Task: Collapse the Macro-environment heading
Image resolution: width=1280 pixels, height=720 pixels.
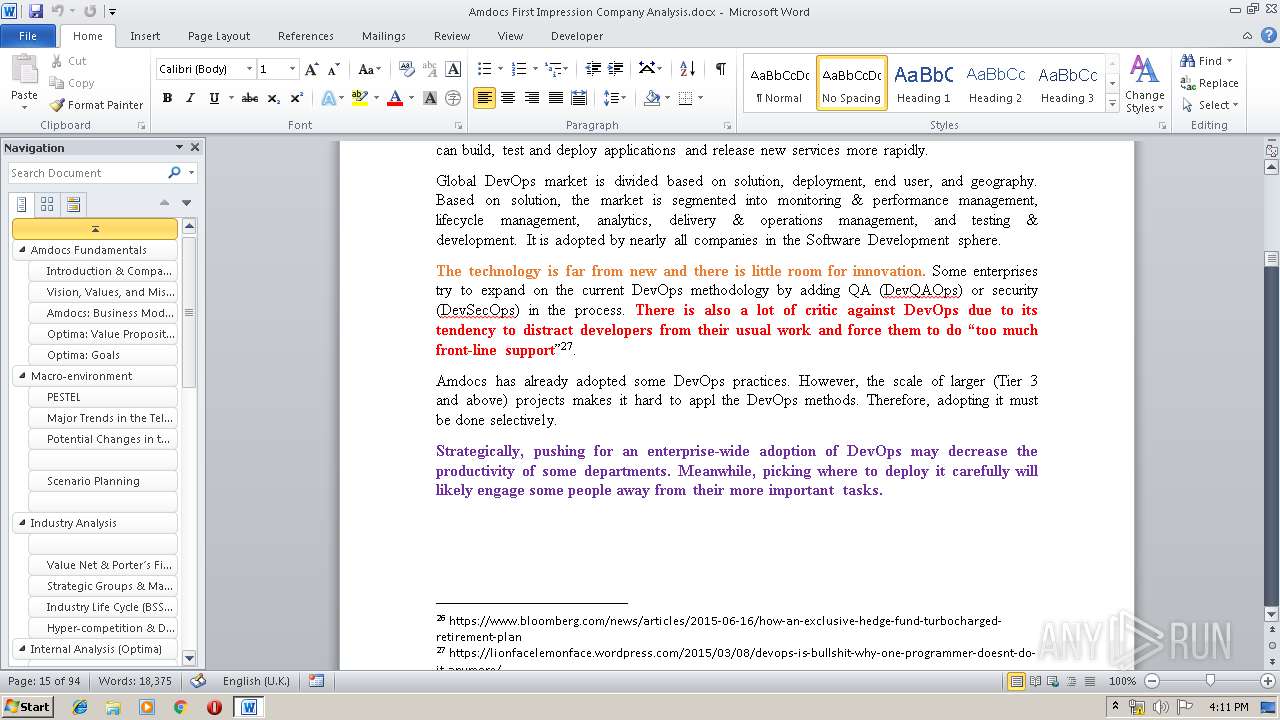Action: coord(21,376)
